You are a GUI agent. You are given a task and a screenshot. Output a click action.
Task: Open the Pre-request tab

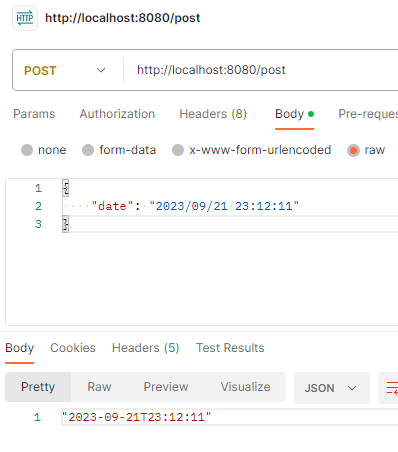pyautogui.click(x=368, y=114)
